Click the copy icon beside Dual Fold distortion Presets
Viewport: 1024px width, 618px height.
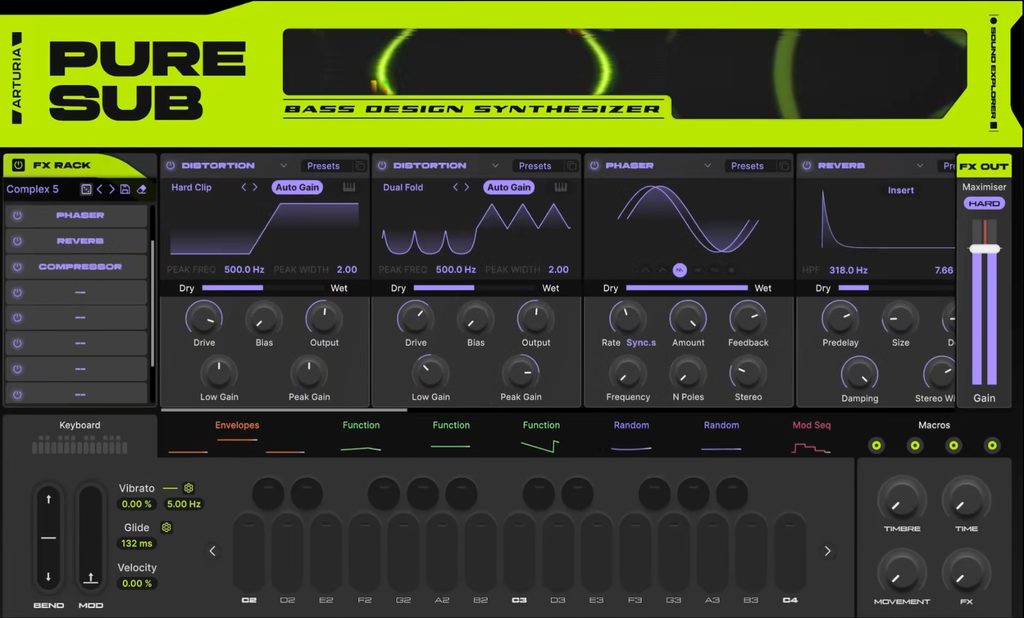point(571,166)
